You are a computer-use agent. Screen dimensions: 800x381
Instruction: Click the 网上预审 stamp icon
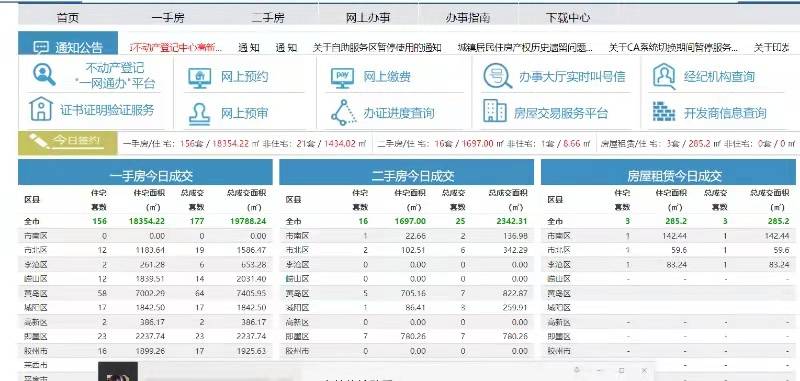(x=199, y=114)
